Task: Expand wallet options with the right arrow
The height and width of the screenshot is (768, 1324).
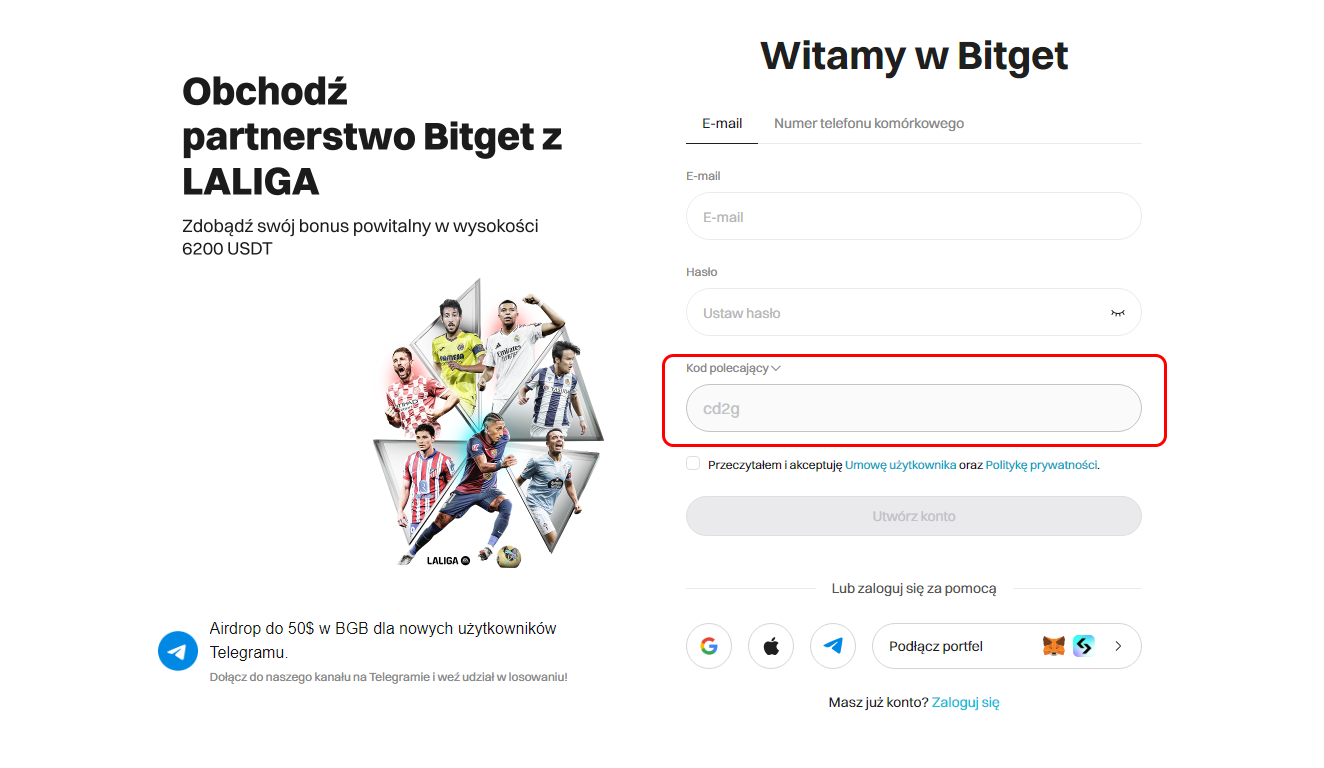Action: 1118,646
